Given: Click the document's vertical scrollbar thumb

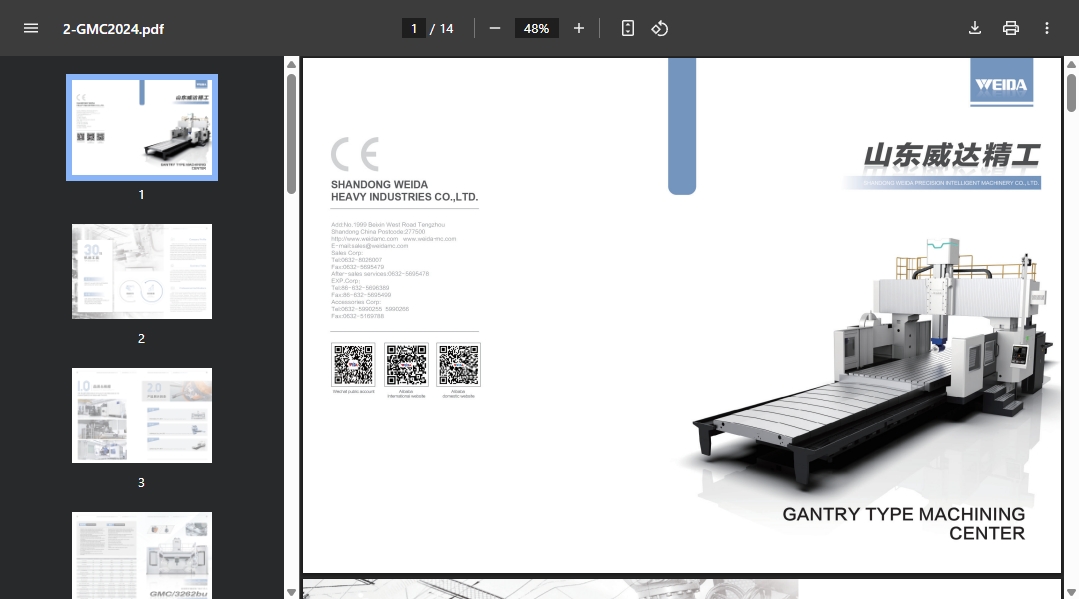Looking at the screenshot, I should tap(1071, 93).
